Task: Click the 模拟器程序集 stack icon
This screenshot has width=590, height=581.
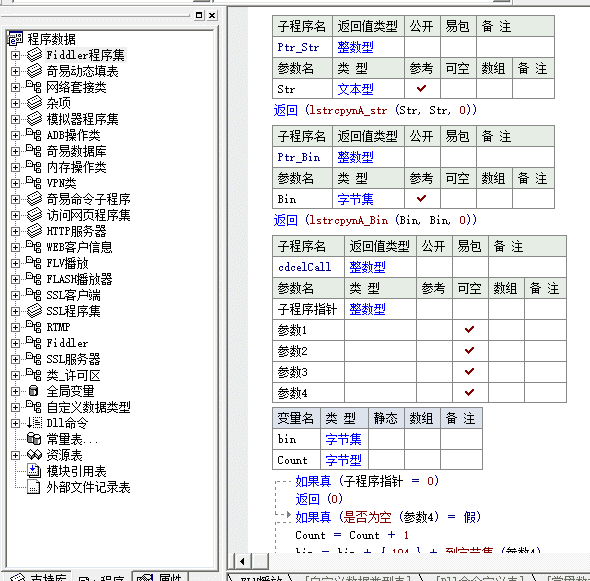Action: click(34, 119)
